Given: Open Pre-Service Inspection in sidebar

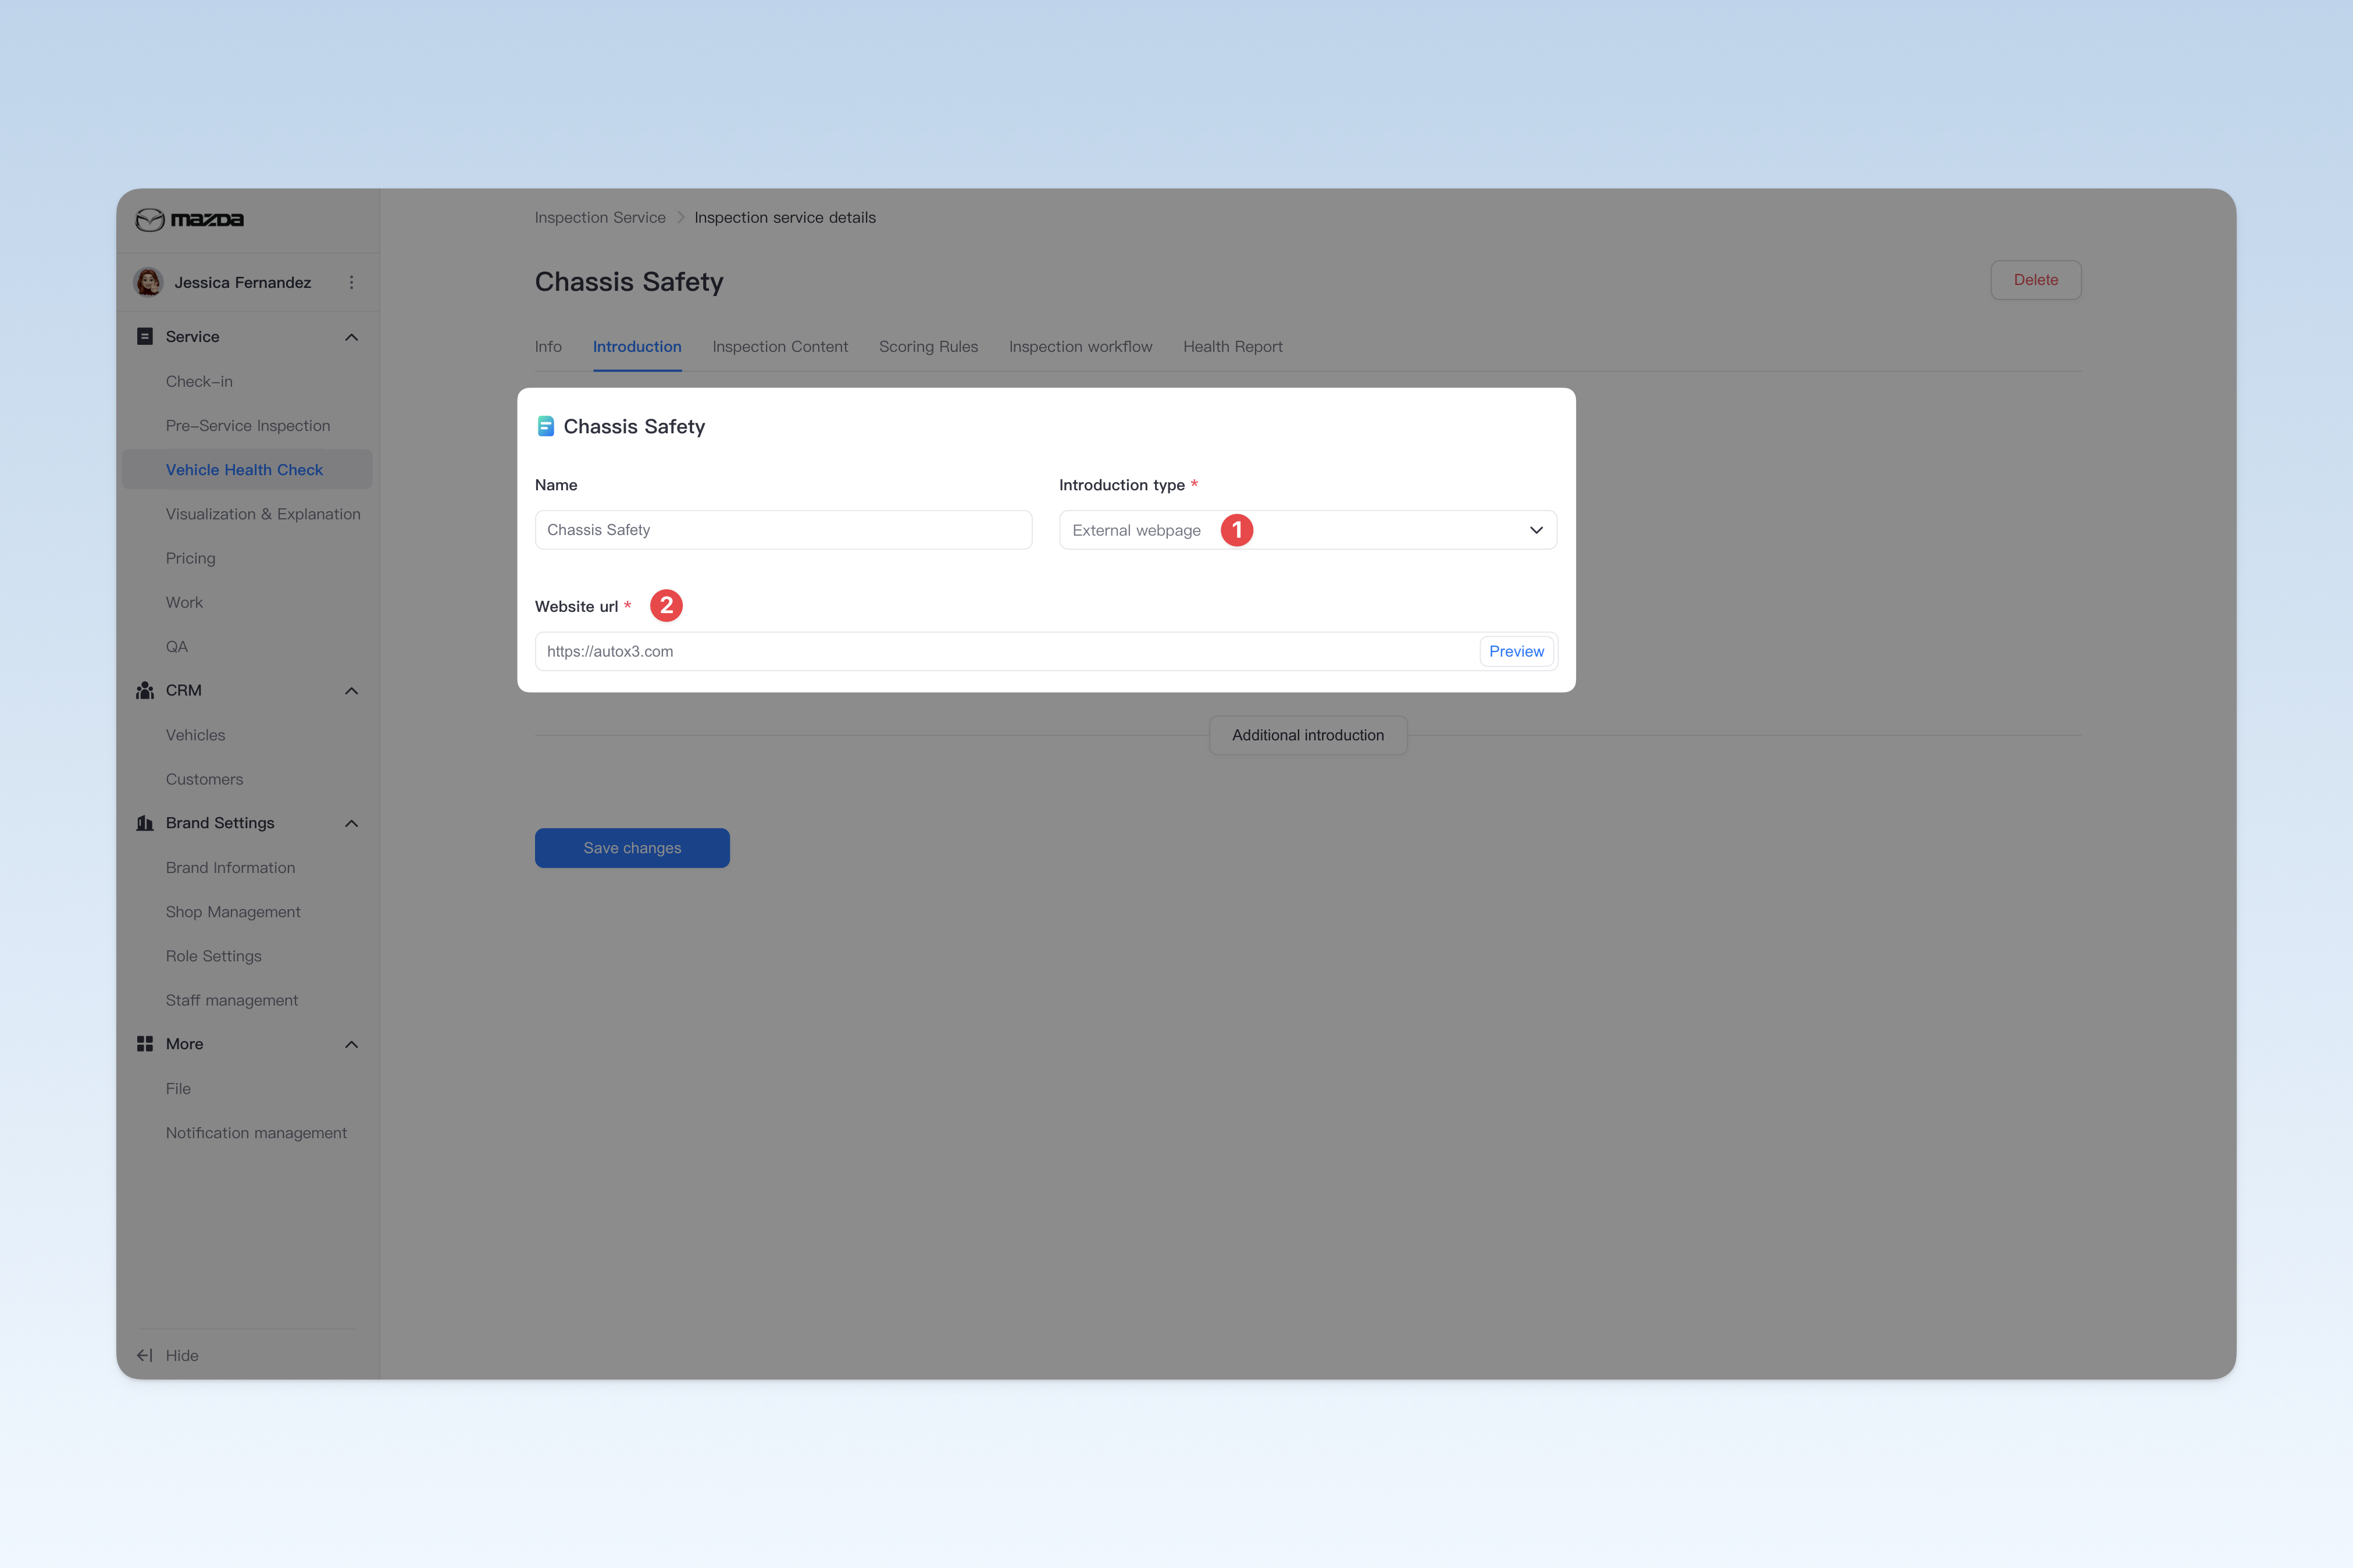Looking at the screenshot, I should tap(248, 425).
